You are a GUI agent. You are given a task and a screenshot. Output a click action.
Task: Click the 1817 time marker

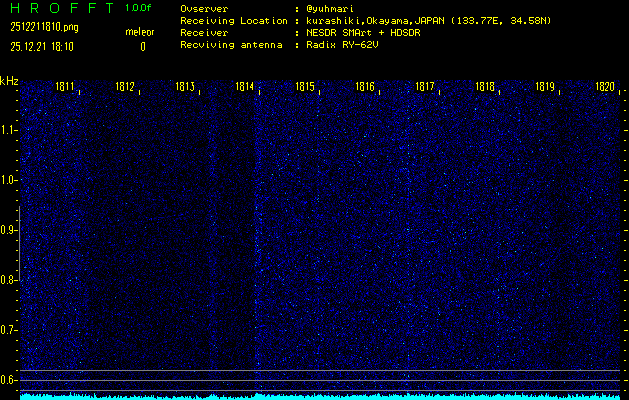click(425, 86)
